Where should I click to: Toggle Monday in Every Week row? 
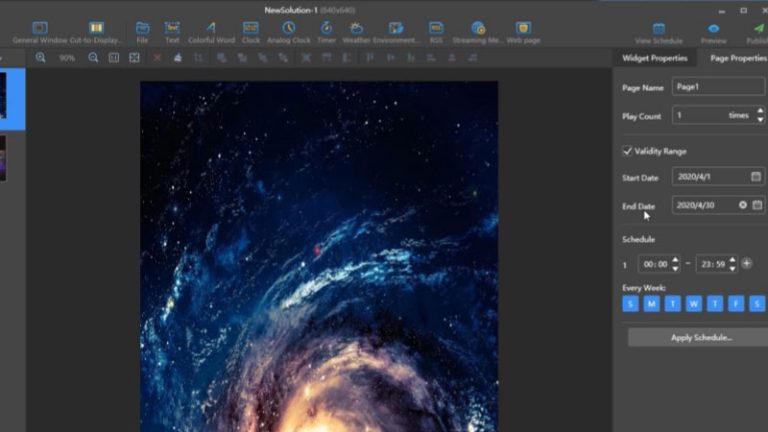pos(651,304)
